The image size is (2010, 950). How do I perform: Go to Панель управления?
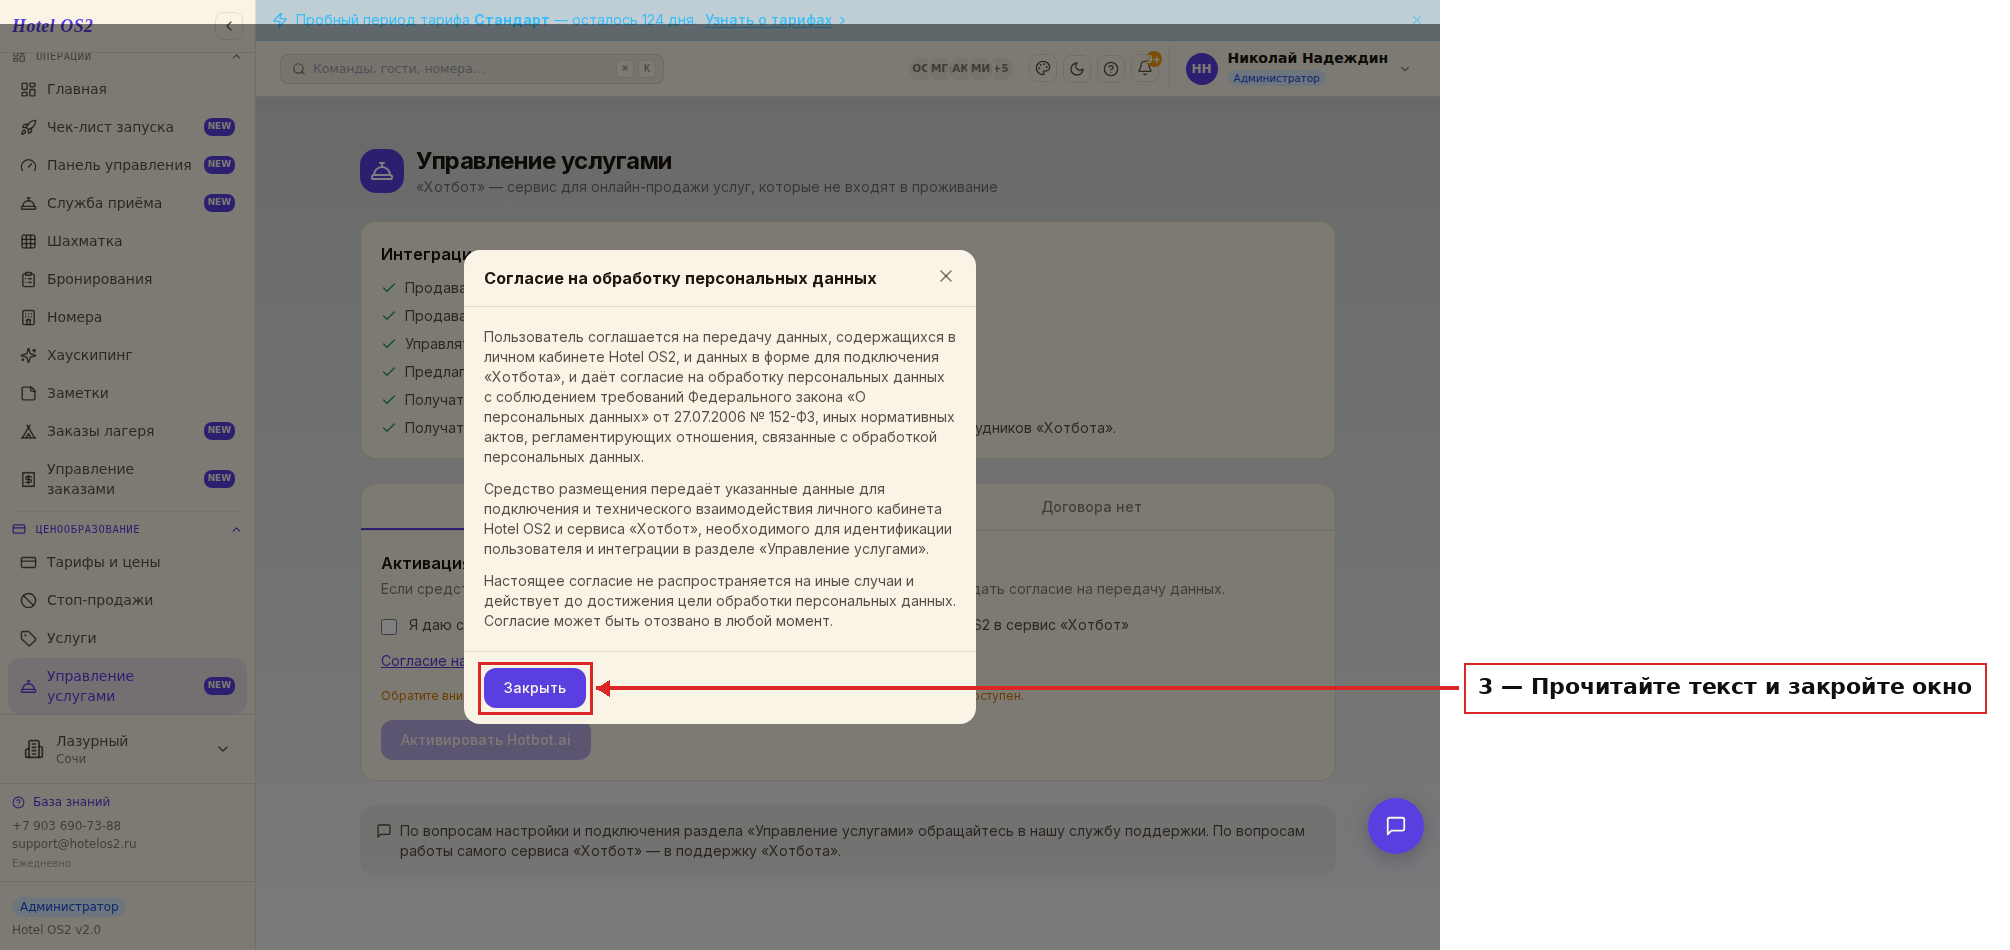128,165
